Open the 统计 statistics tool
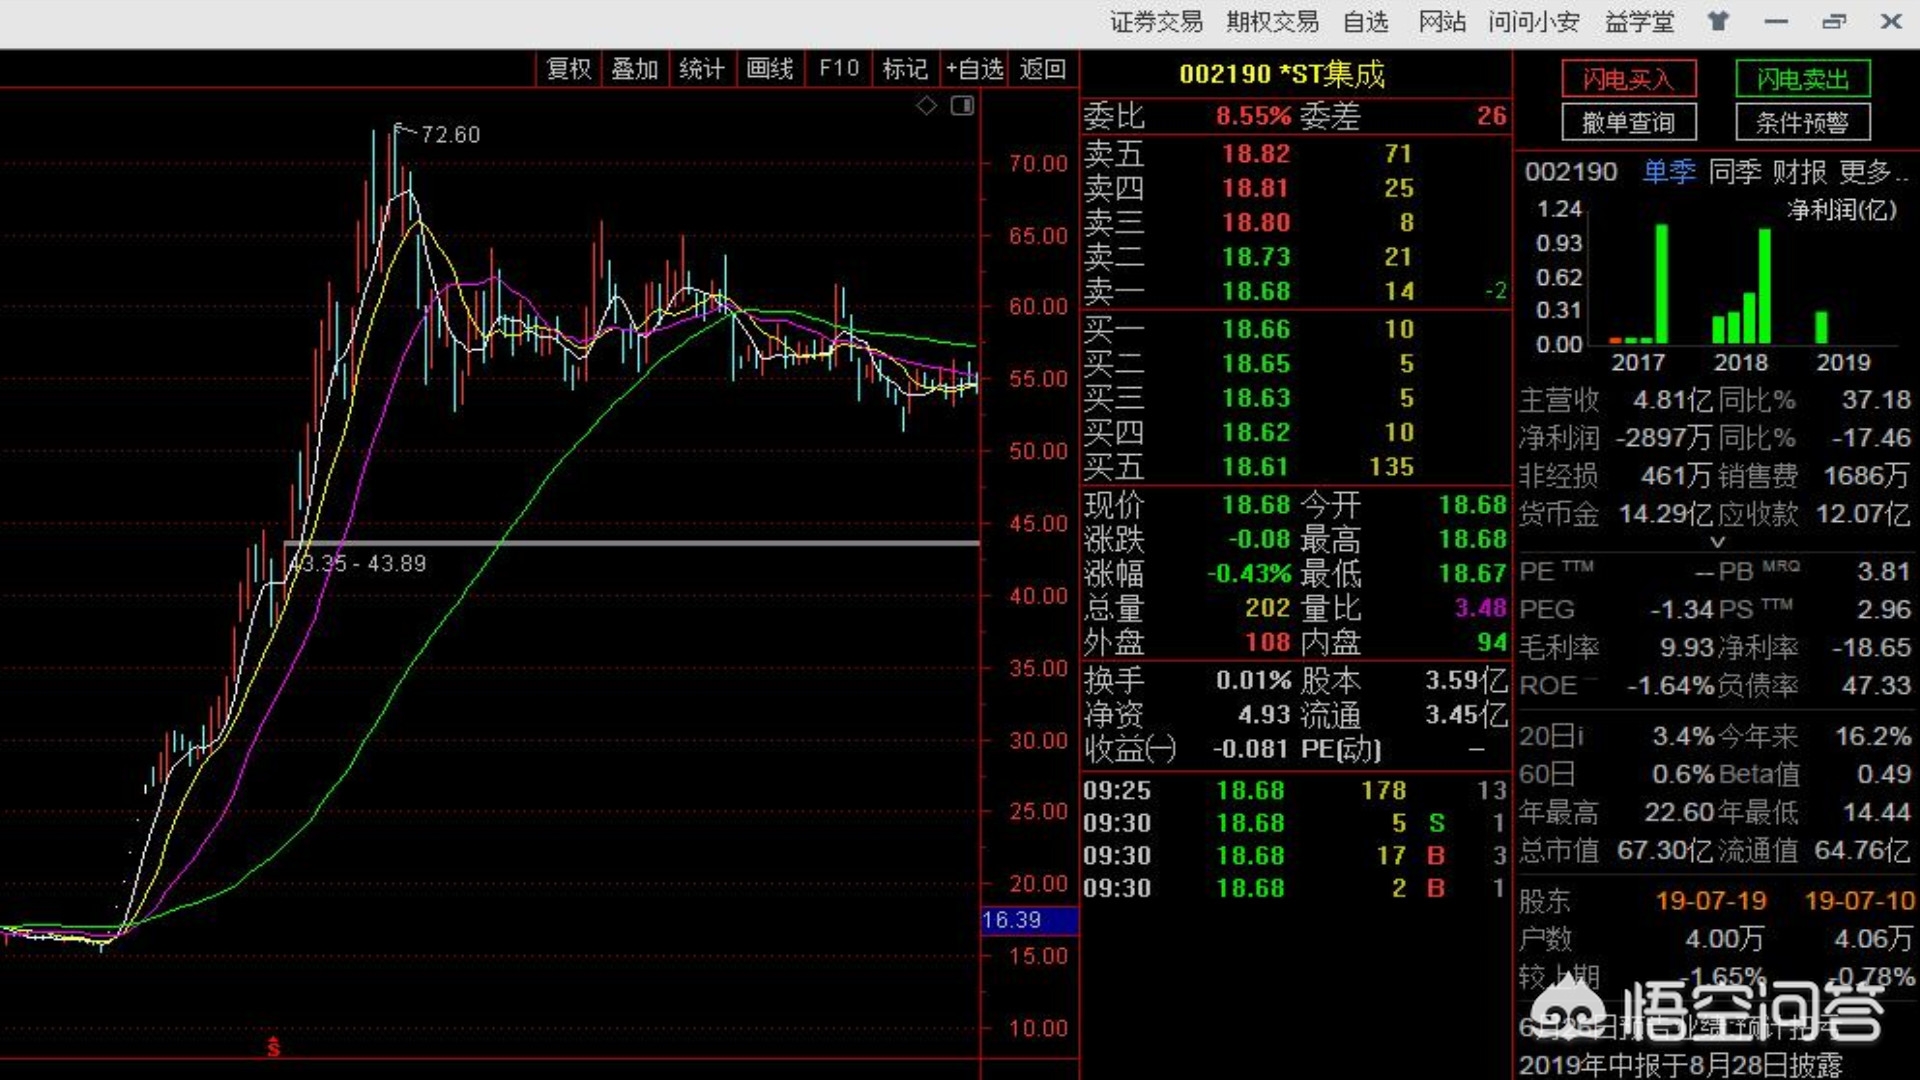 pyautogui.click(x=701, y=69)
